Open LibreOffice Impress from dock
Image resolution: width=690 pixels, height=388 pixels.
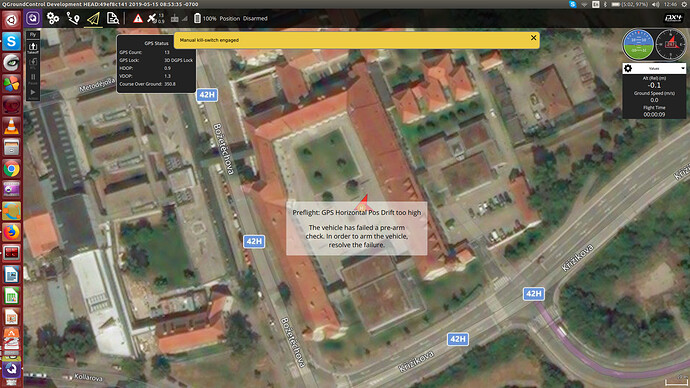tap(11, 317)
